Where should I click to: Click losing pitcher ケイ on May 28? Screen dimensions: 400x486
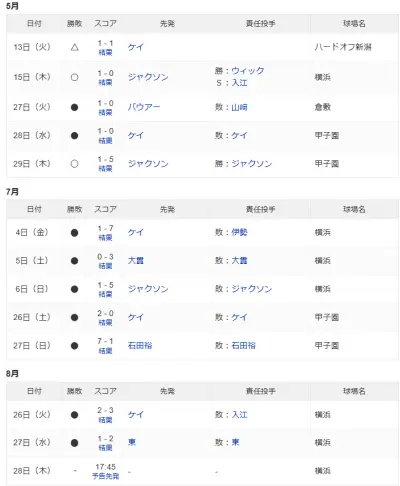(x=239, y=135)
